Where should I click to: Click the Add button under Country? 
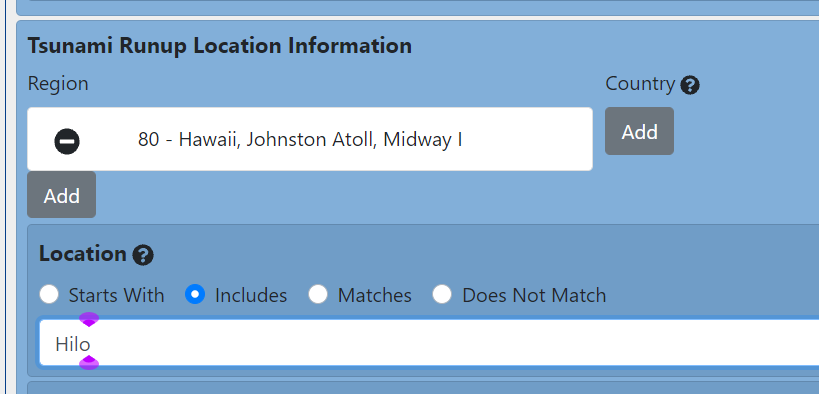coord(639,131)
